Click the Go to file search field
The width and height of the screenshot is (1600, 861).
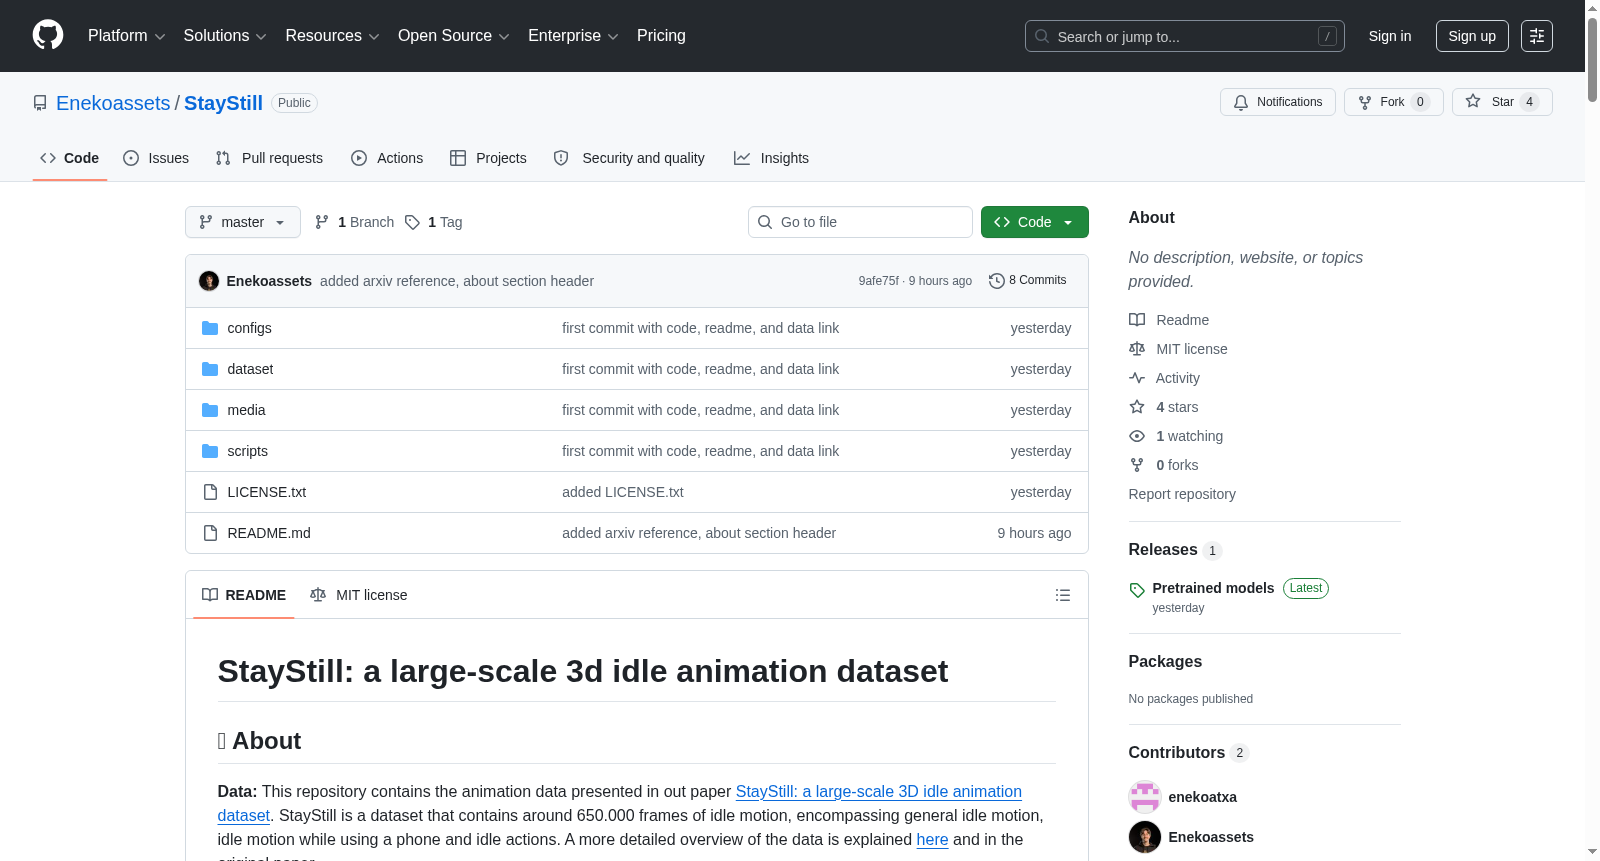(860, 222)
